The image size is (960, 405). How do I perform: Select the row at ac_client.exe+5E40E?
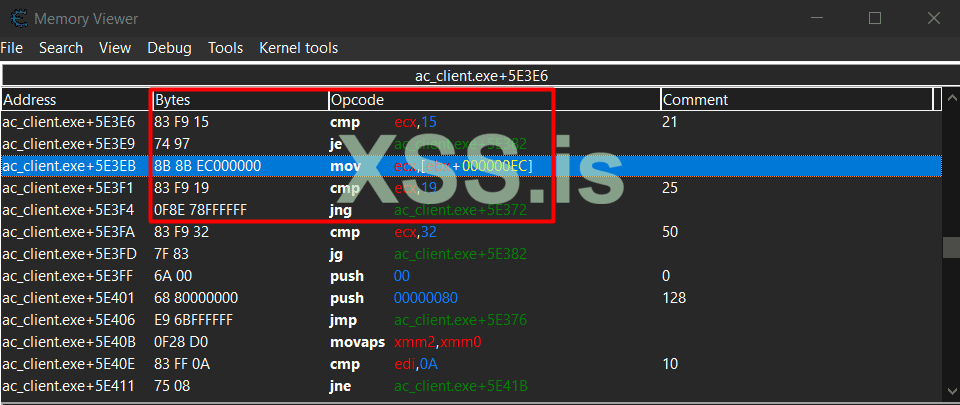[x=471, y=364]
